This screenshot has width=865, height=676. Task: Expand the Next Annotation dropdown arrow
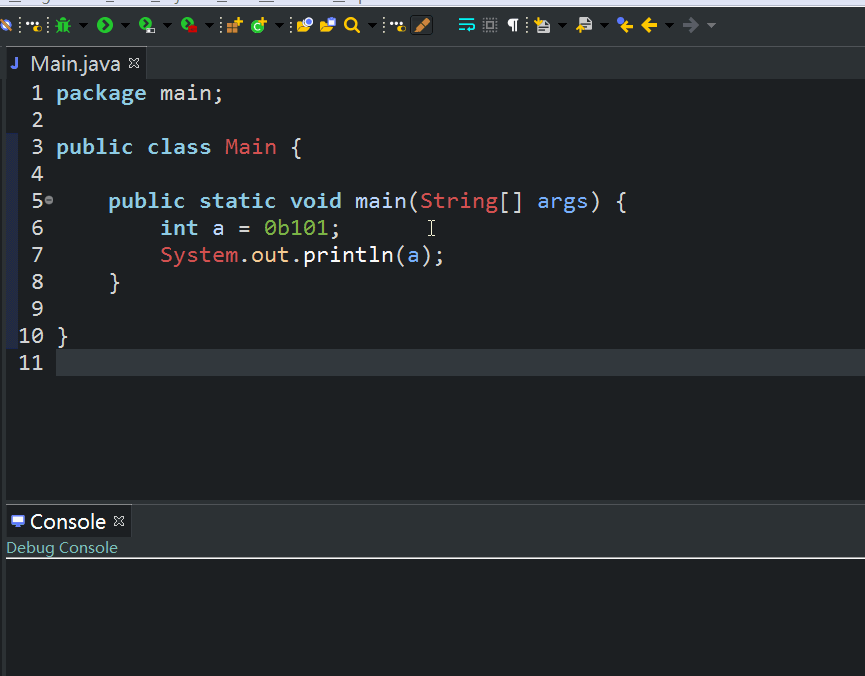point(563,25)
